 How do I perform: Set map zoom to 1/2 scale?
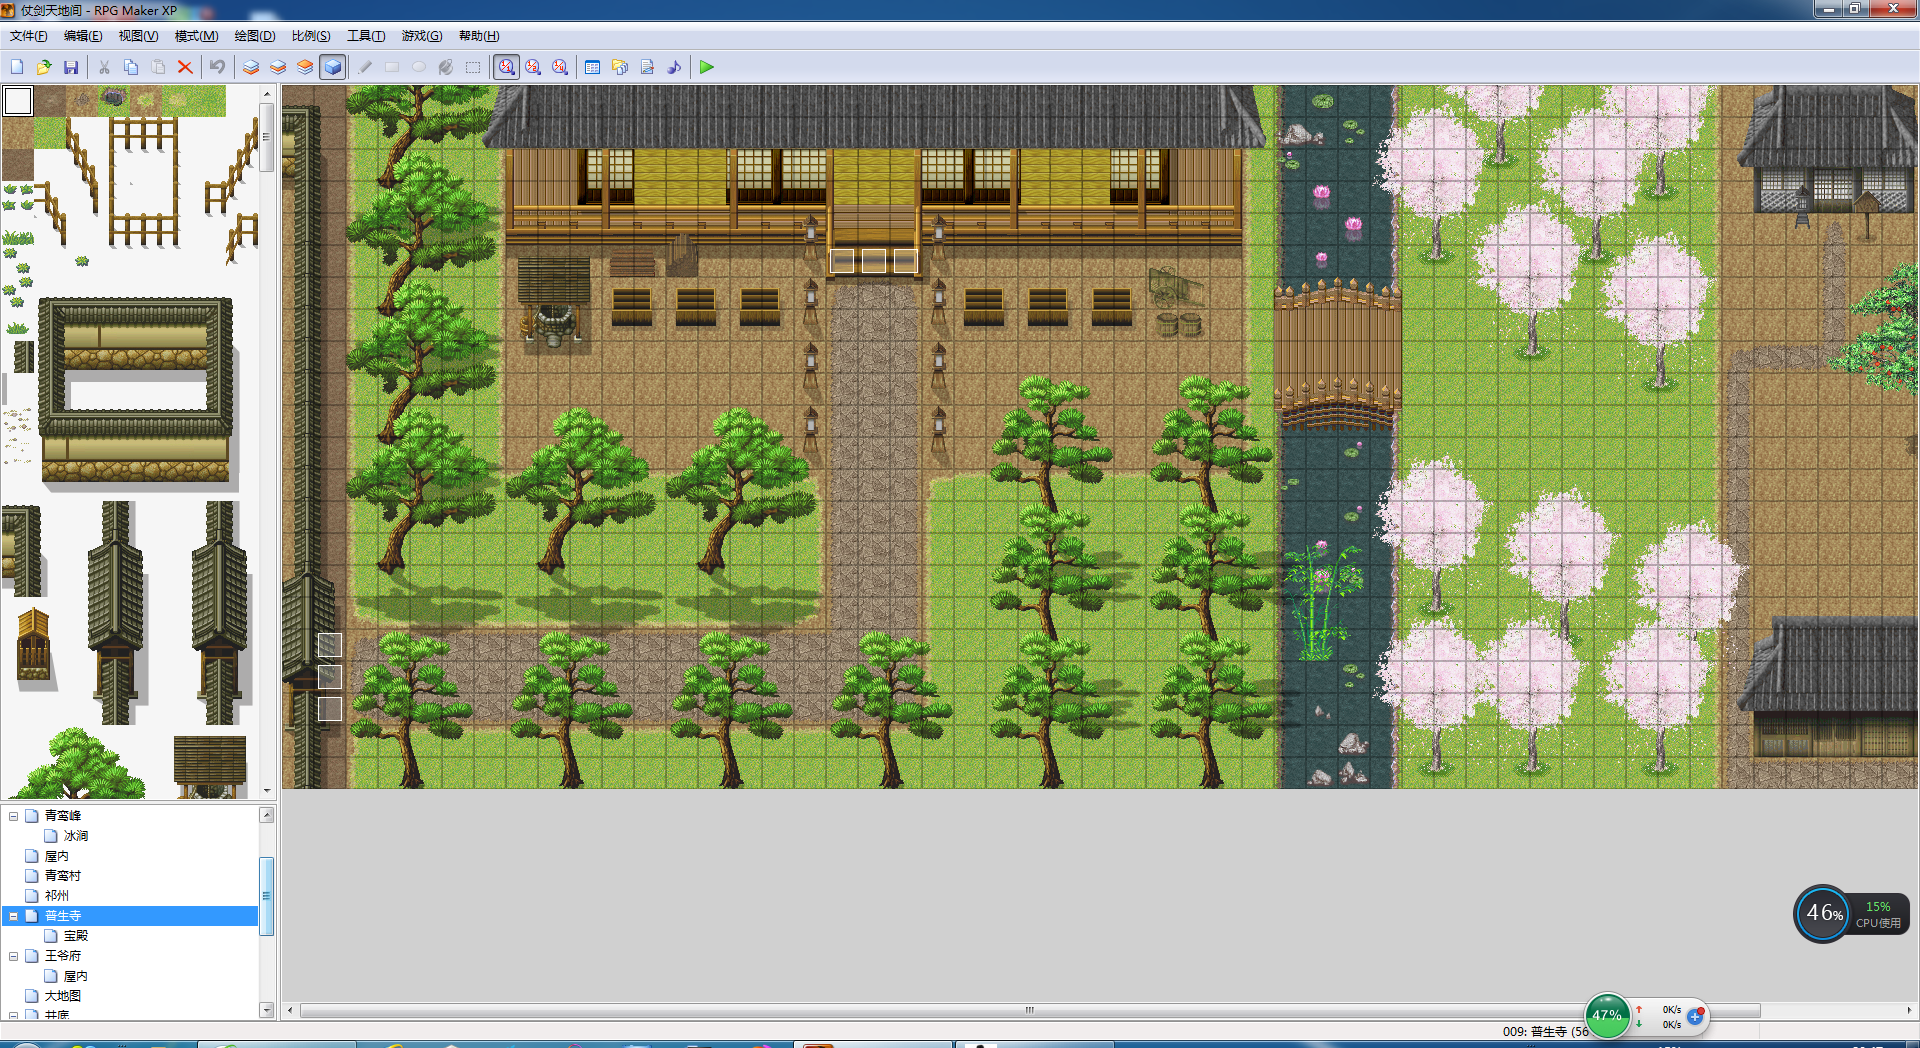pyautogui.click(x=533, y=67)
